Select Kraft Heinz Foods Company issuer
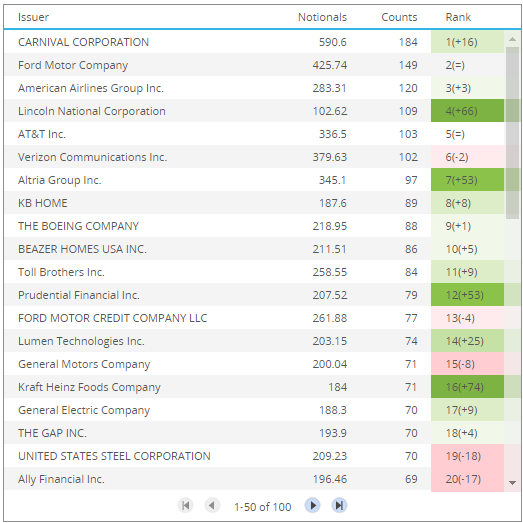 point(89,387)
